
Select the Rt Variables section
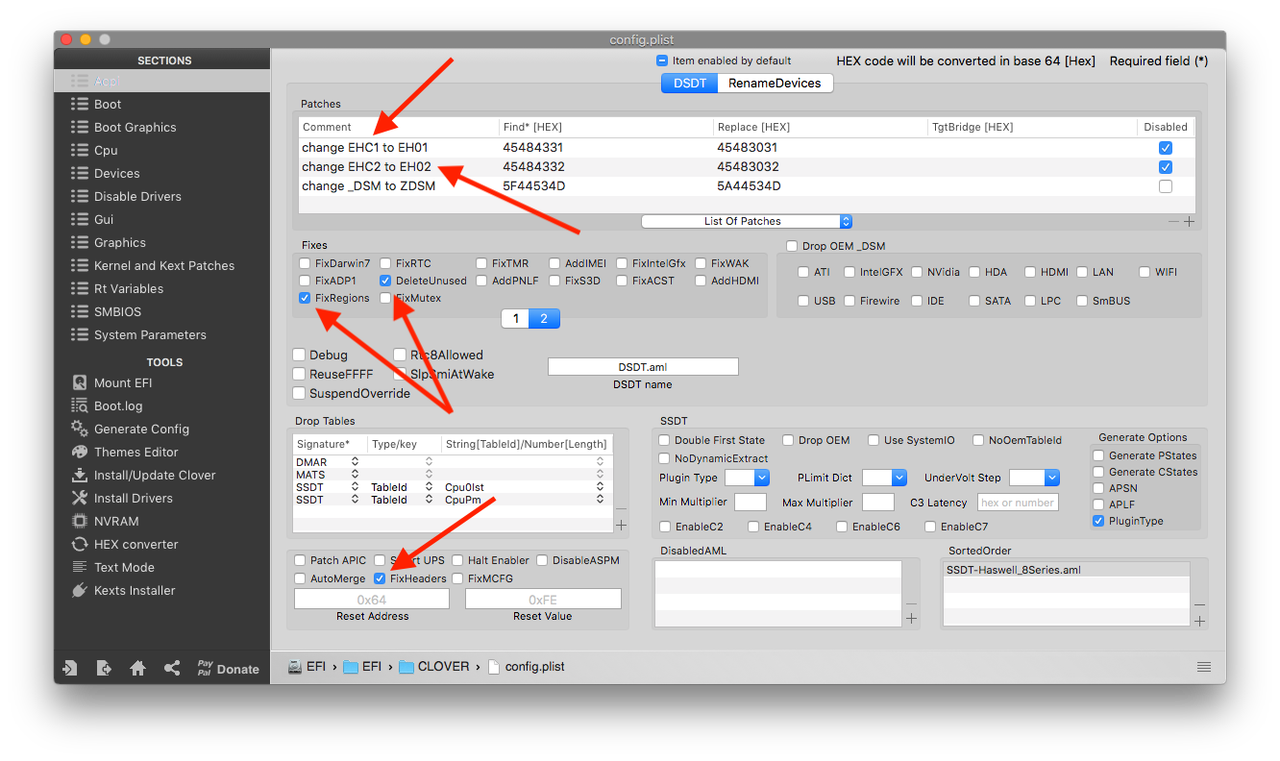pyautogui.click(x=129, y=288)
